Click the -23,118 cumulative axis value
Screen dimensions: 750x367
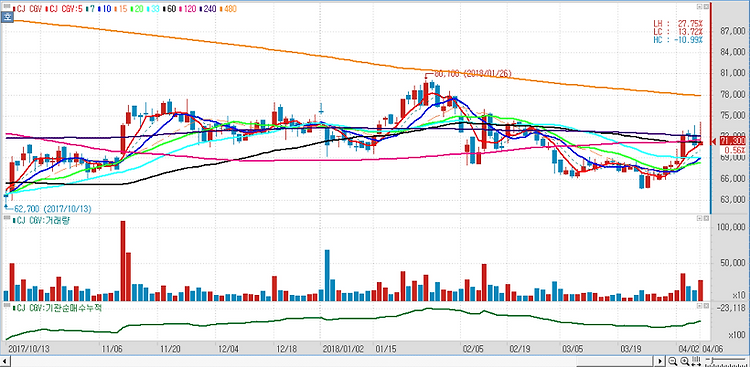(732, 309)
